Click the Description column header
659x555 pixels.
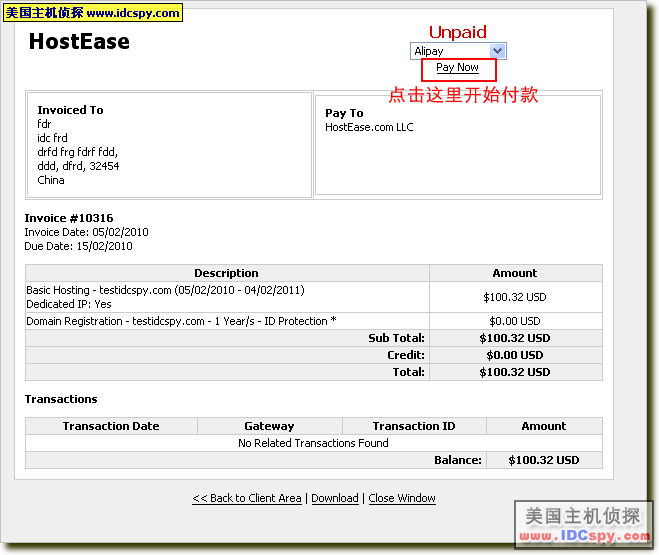point(226,273)
